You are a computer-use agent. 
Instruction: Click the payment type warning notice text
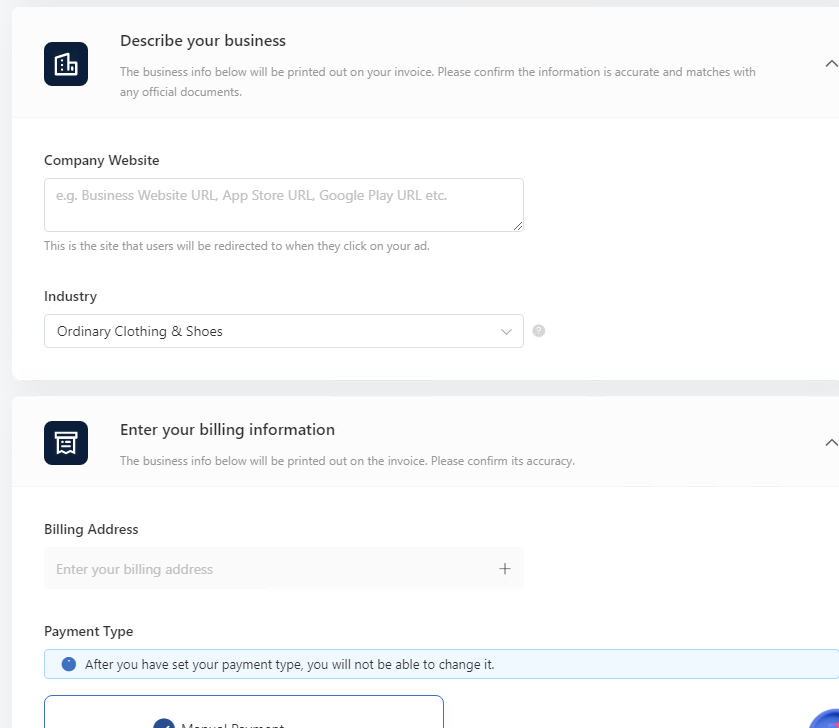tap(289, 664)
